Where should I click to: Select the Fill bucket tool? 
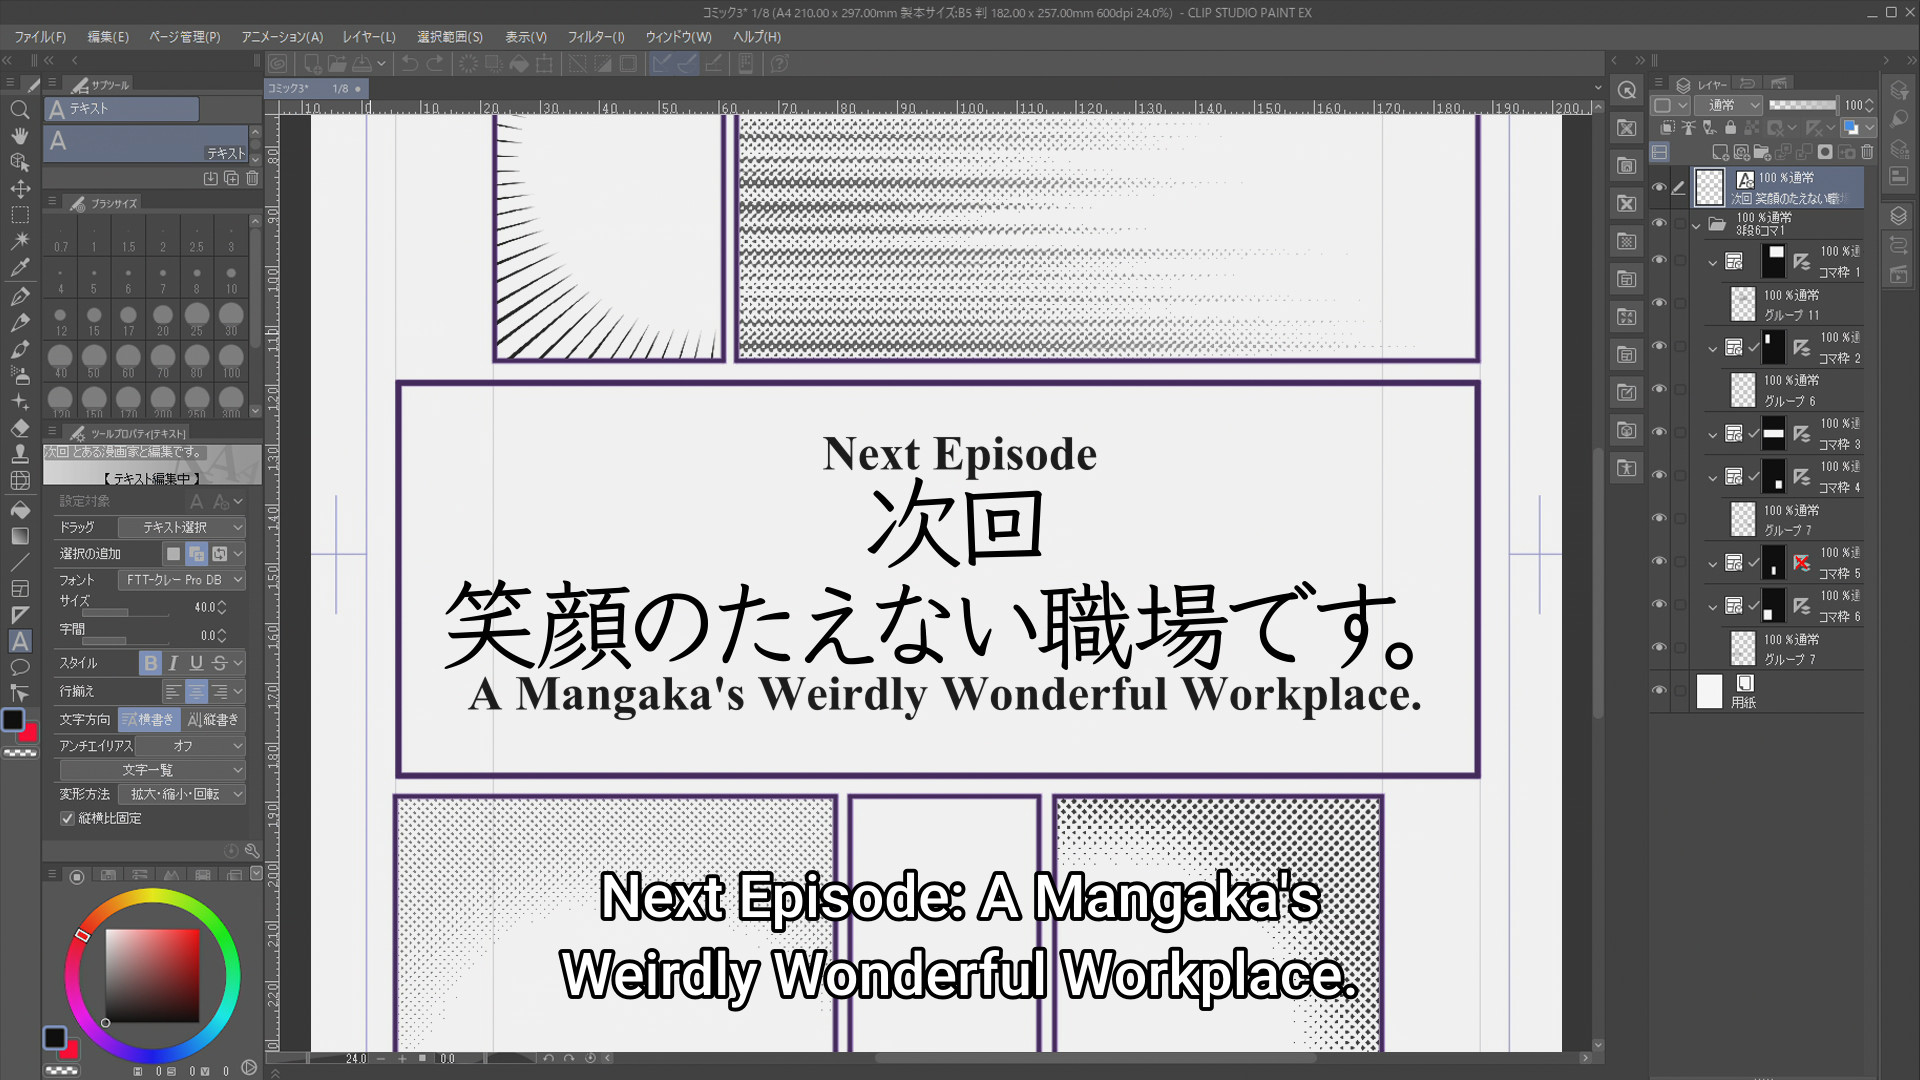pos(19,509)
